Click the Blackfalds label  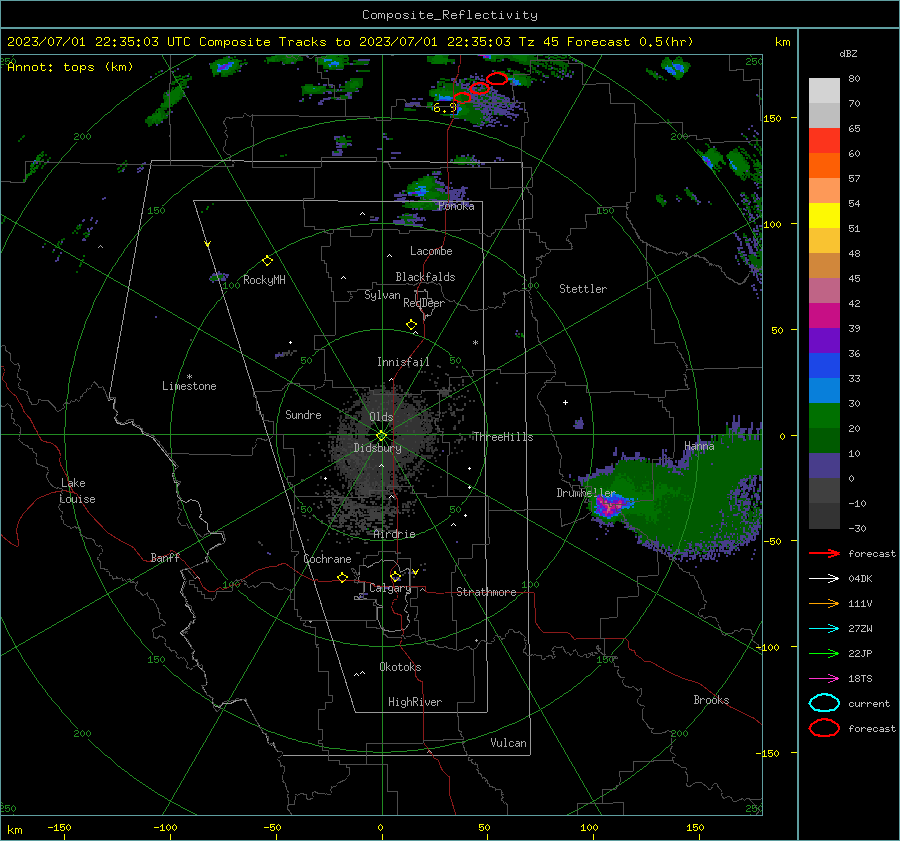pyautogui.click(x=425, y=277)
